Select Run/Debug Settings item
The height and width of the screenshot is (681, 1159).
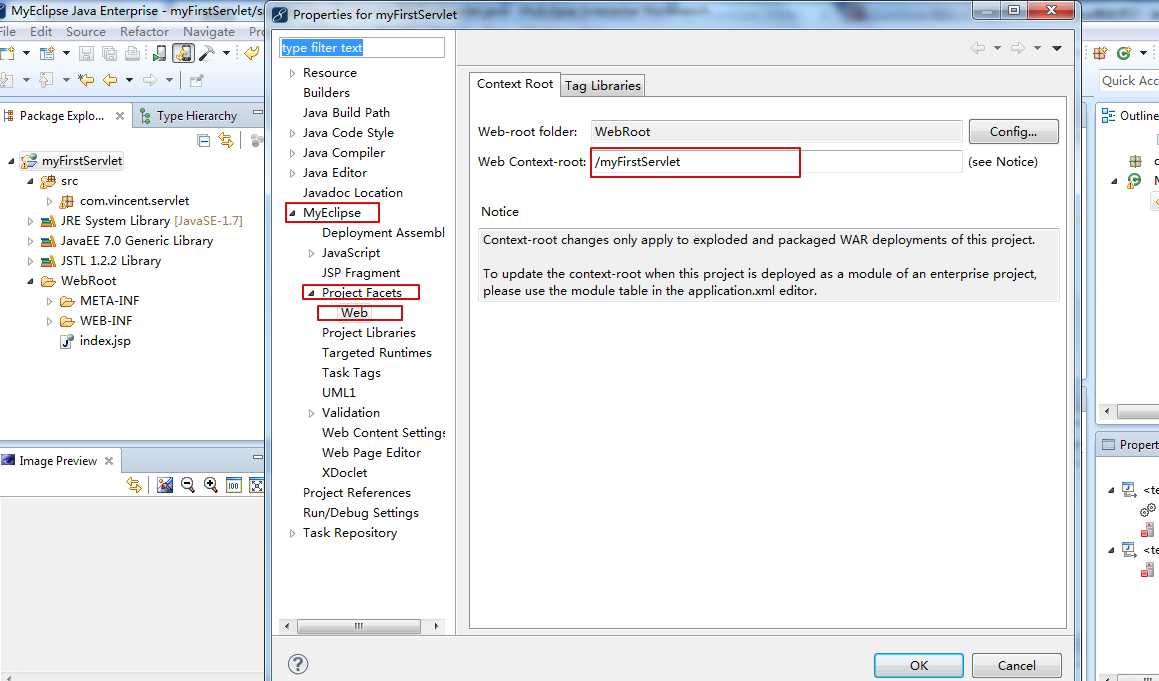pos(361,512)
